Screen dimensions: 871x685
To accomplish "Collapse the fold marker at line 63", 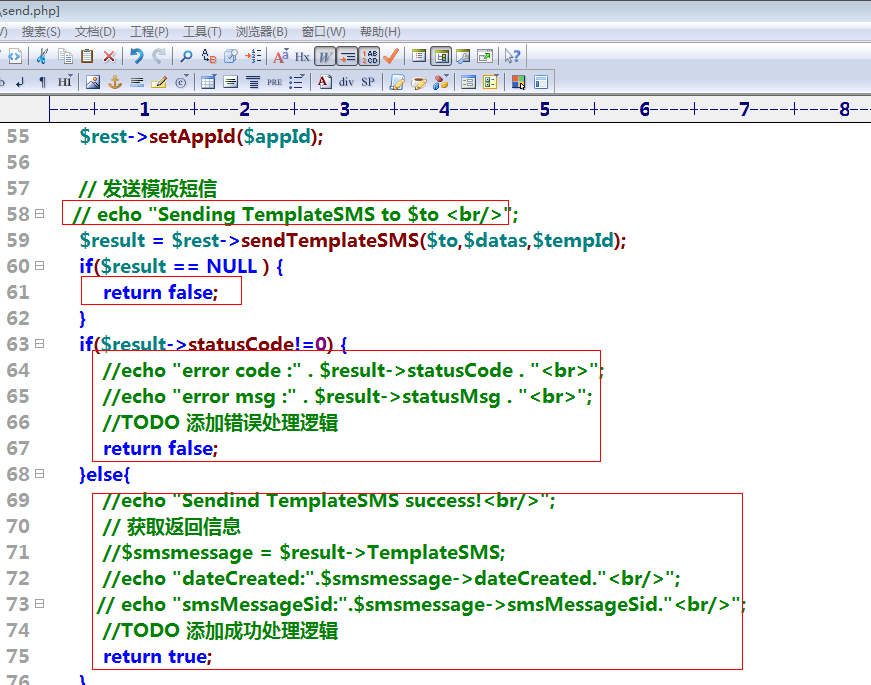I will 39,343.
